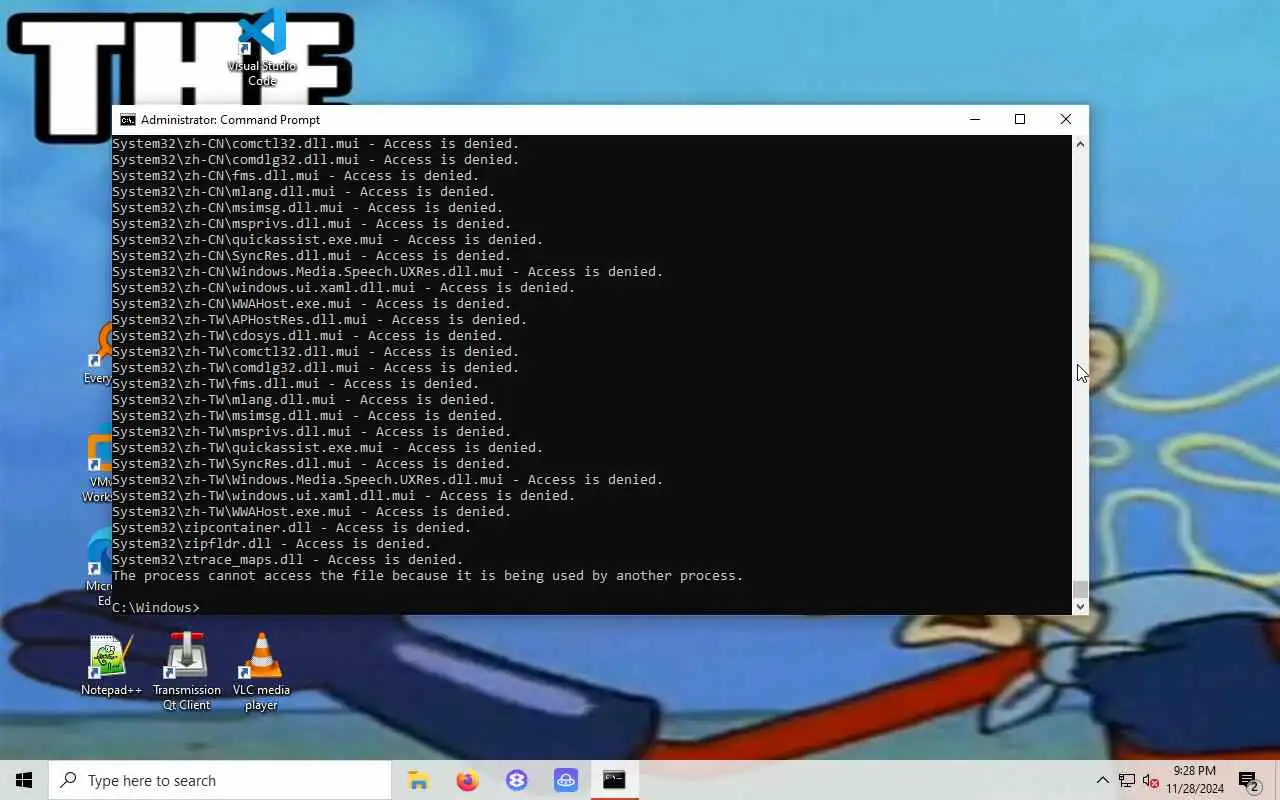The width and height of the screenshot is (1280, 800).
Task: Click the muted volume tray icon
Action: click(x=1151, y=780)
